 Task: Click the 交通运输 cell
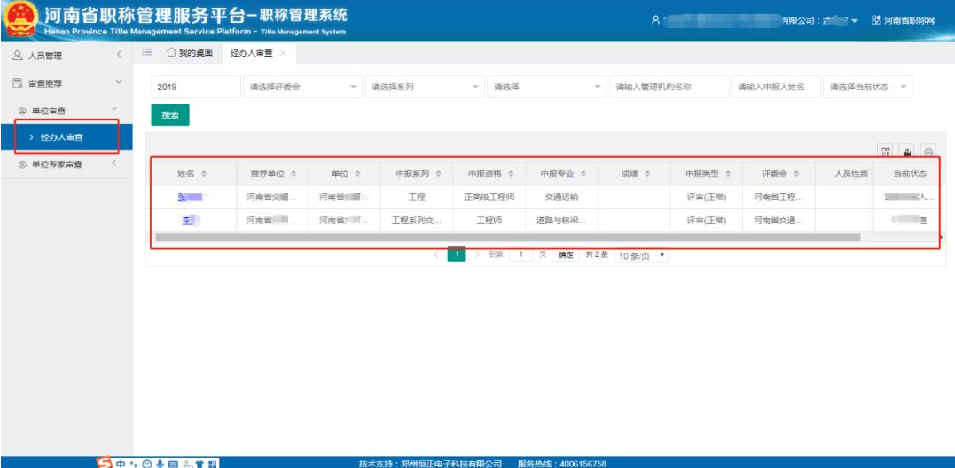[562, 197]
